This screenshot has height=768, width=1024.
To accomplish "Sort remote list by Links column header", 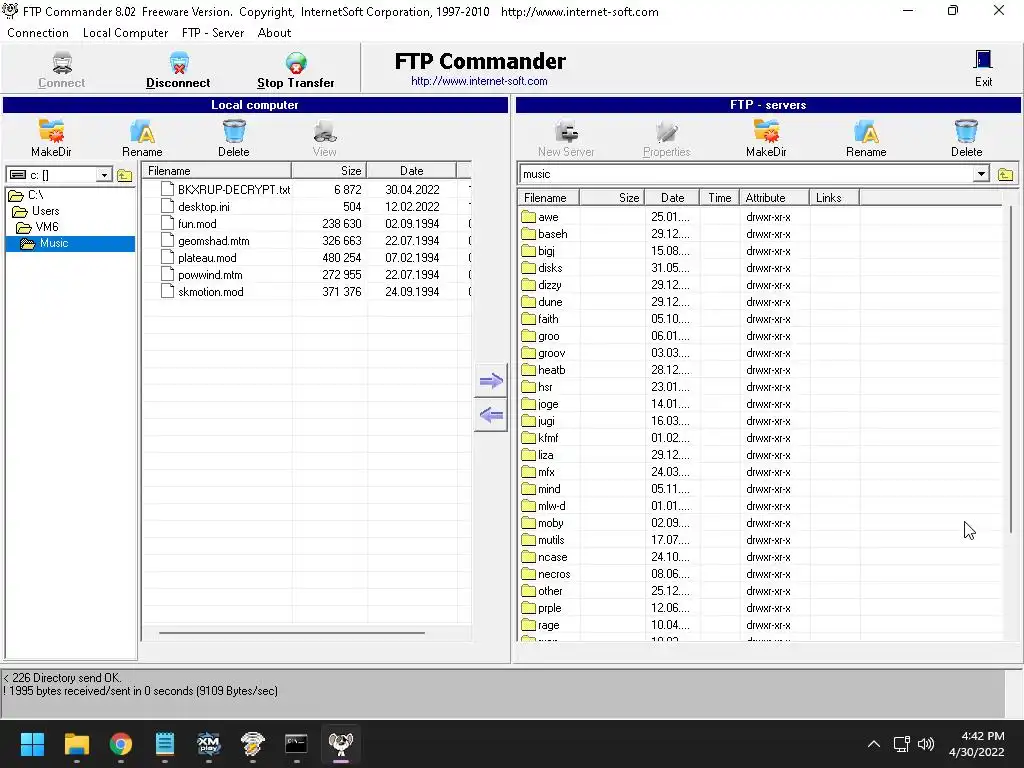I will pyautogui.click(x=834, y=197).
